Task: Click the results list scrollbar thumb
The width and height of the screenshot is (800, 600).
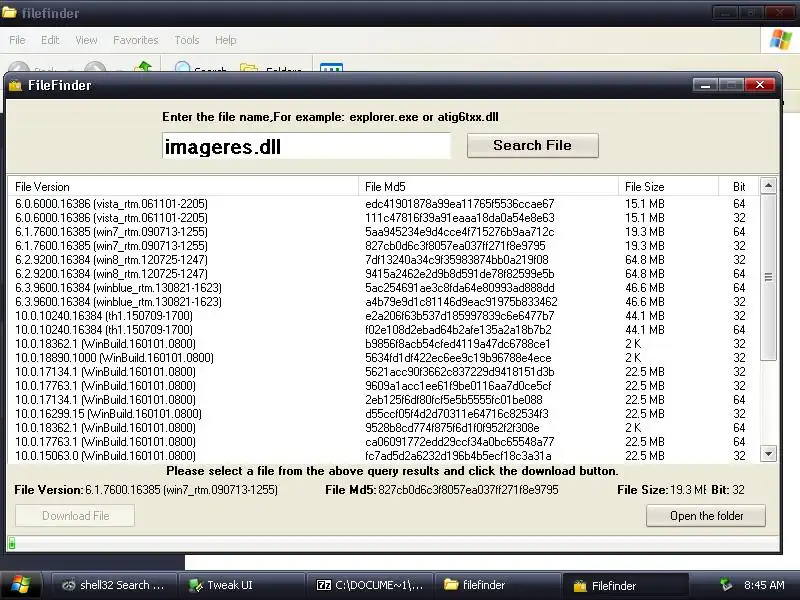Action: click(768, 277)
